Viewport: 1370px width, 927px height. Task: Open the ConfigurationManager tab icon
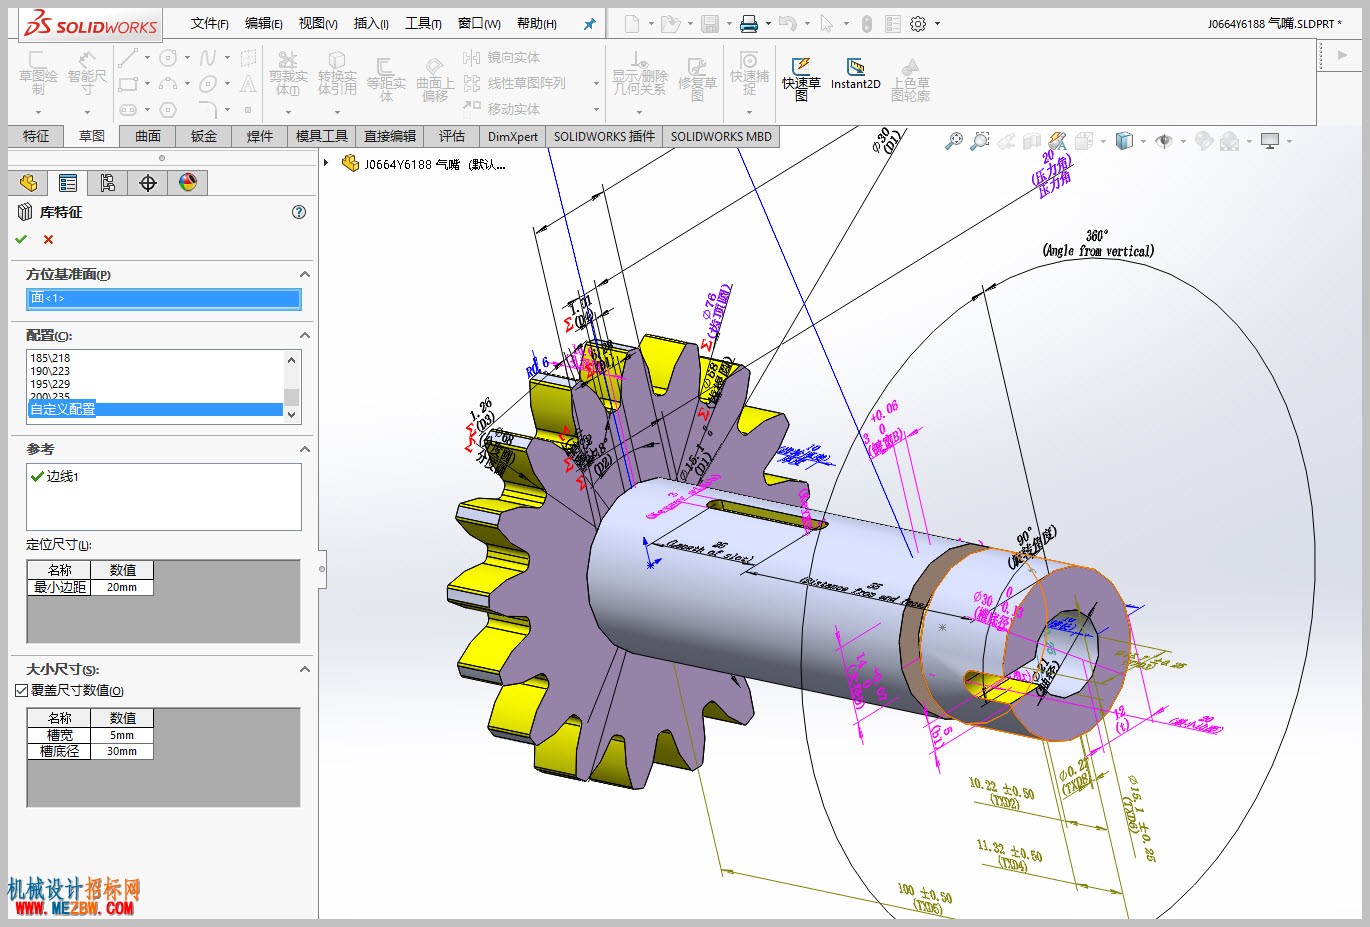[108, 183]
